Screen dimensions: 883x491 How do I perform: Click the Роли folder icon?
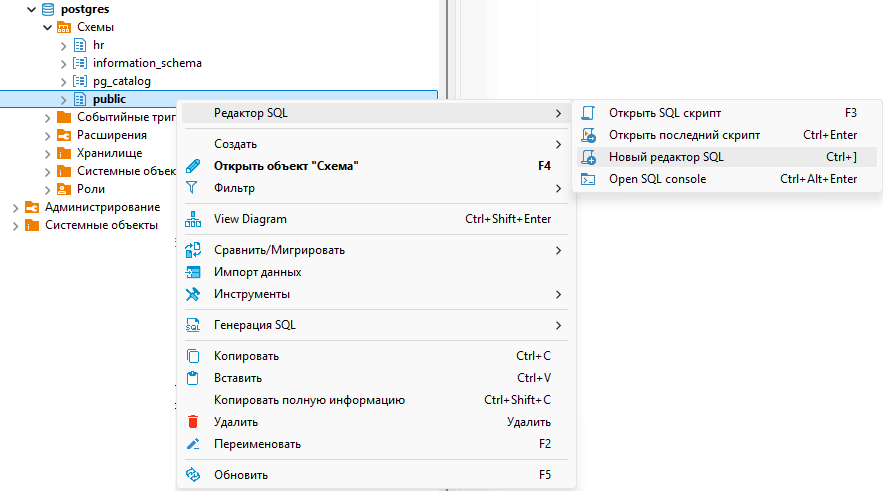[64, 189]
